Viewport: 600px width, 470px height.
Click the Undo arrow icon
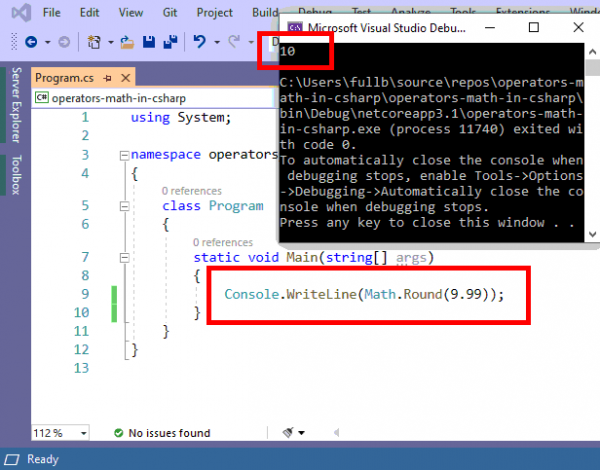click(x=200, y=42)
